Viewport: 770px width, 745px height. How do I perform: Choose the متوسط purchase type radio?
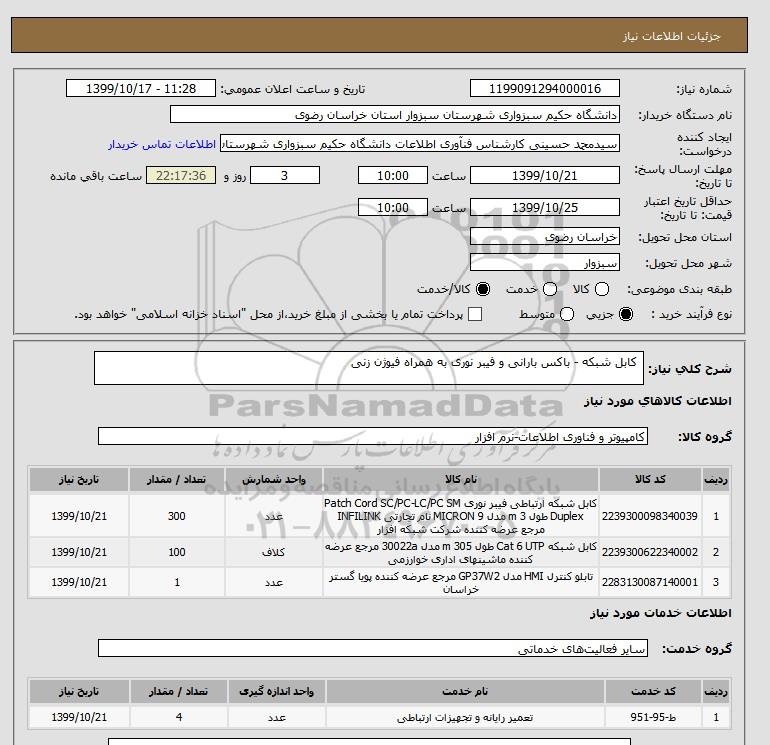coord(567,314)
